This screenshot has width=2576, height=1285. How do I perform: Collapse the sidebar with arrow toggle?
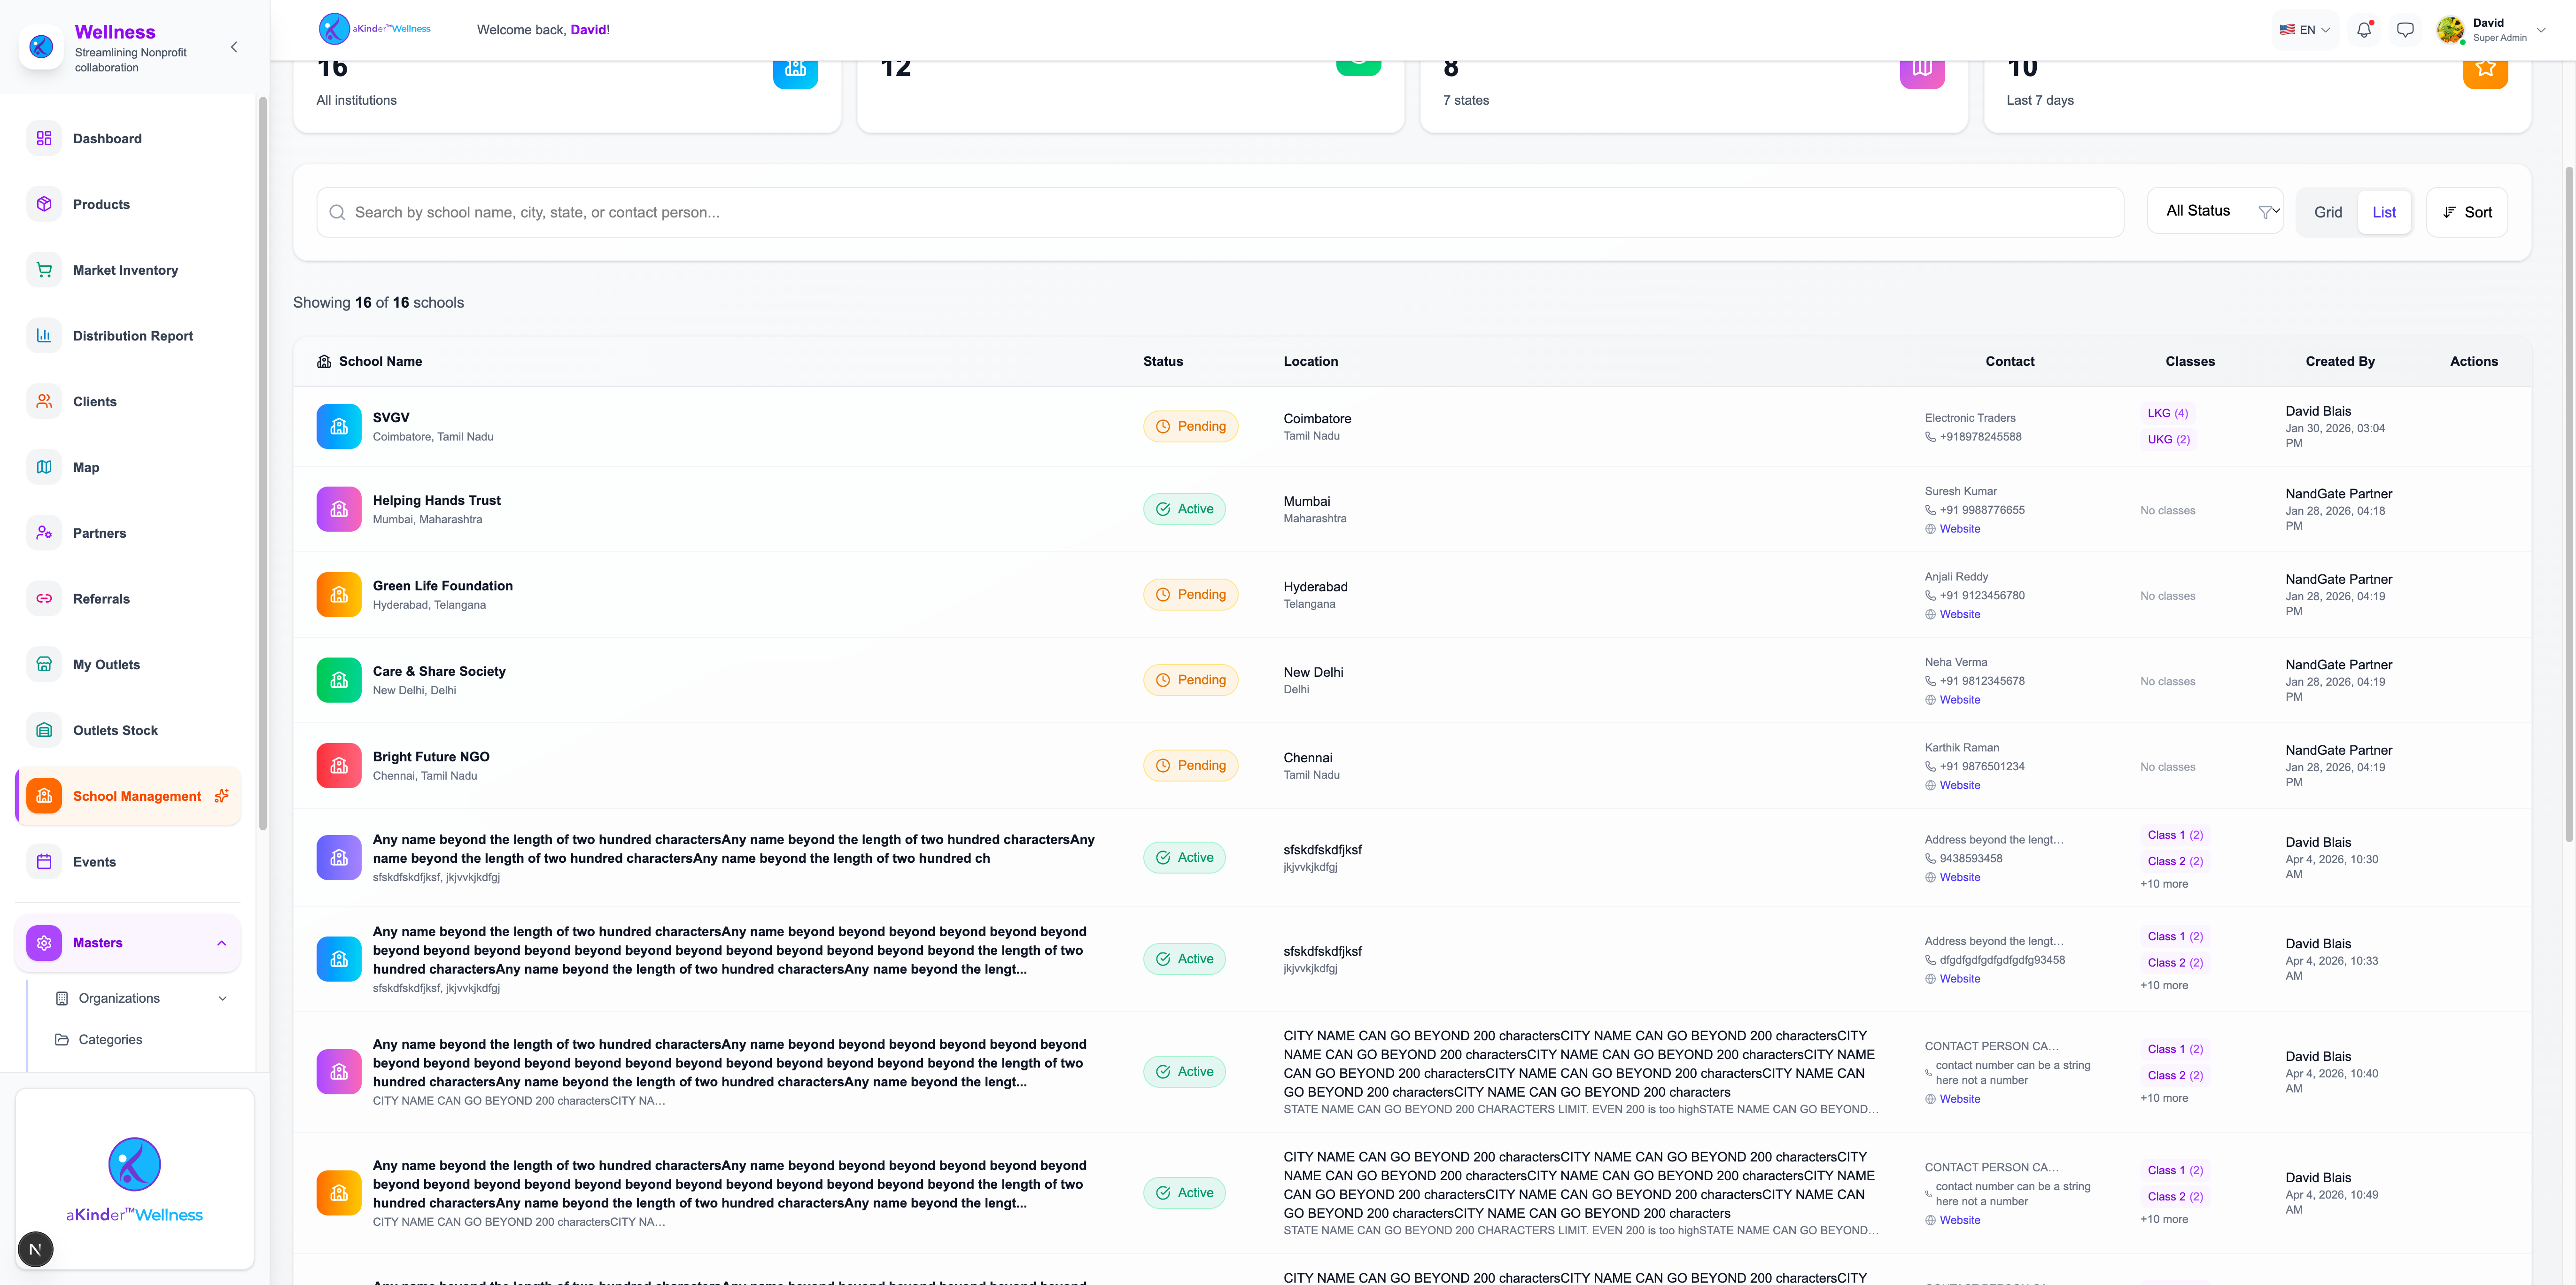[234, 47]
